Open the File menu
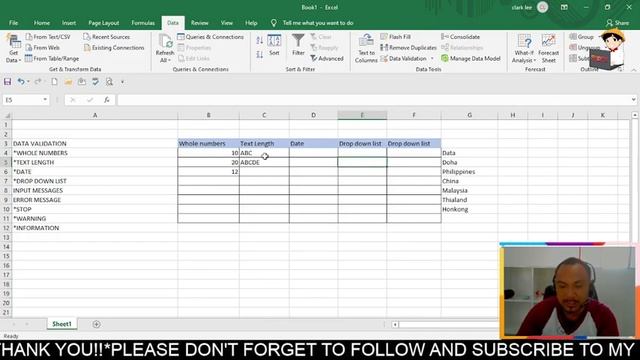This screenshot has height=360, width=640. click(13, 23)
